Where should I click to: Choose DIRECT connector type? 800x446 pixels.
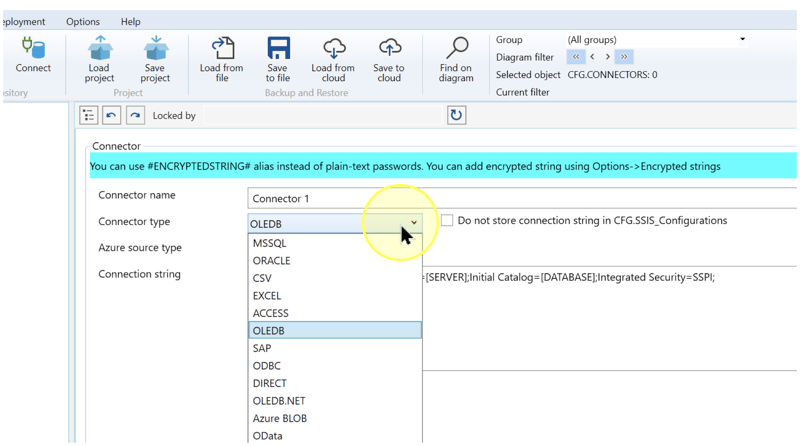[335, 383]
